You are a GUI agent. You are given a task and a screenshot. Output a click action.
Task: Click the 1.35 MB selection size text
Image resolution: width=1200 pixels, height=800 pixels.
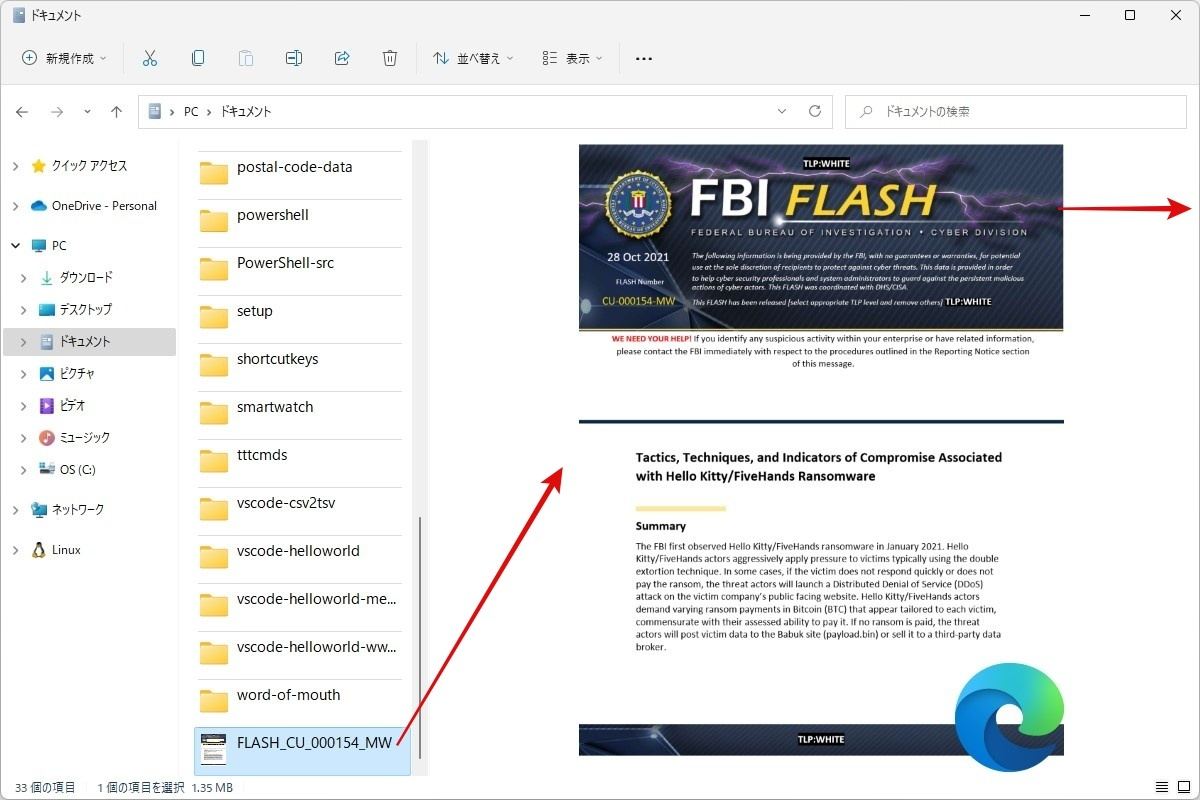point(210,787)
